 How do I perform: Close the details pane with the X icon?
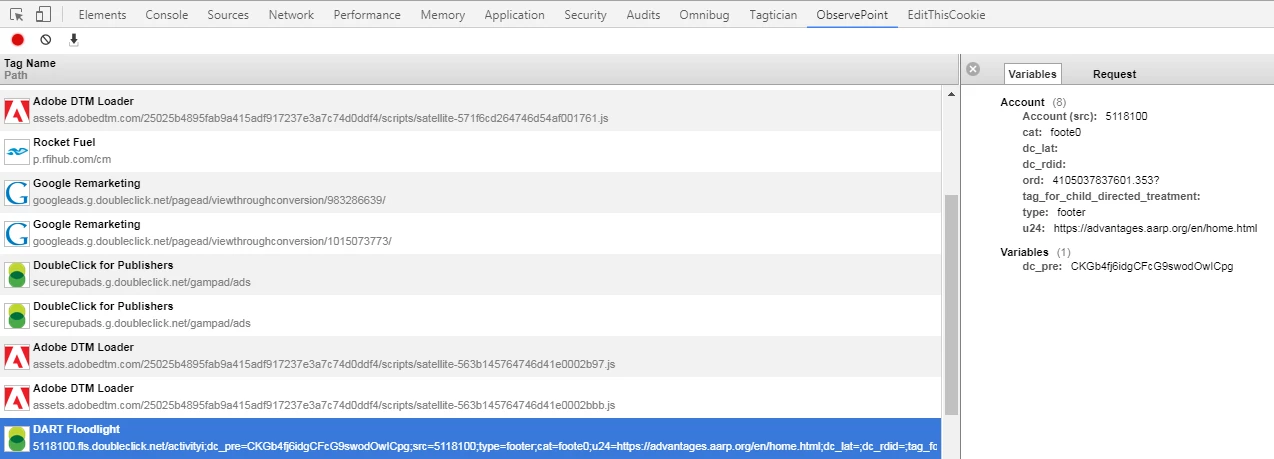pyautogui.click(x=973, y=70)
